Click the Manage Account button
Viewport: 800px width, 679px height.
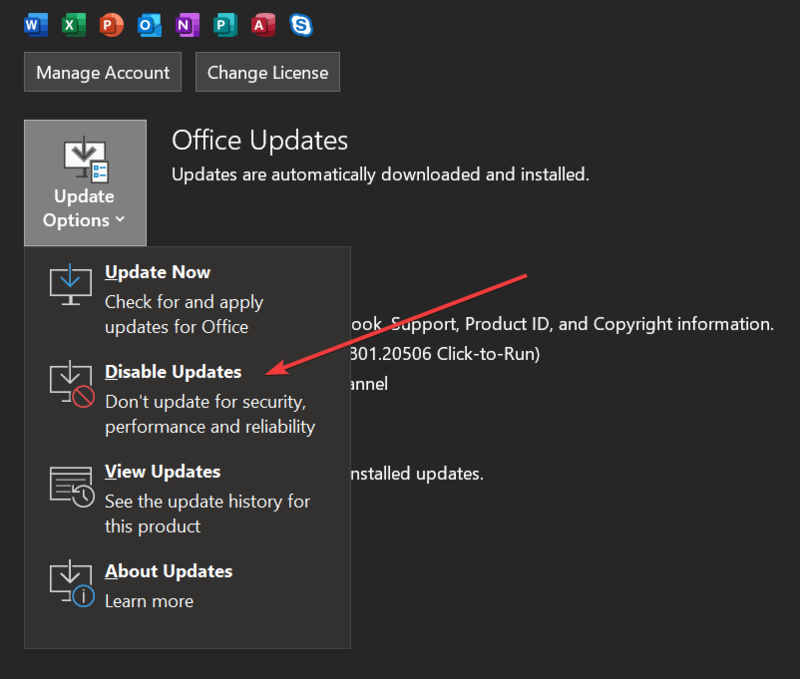coord(102,71)
